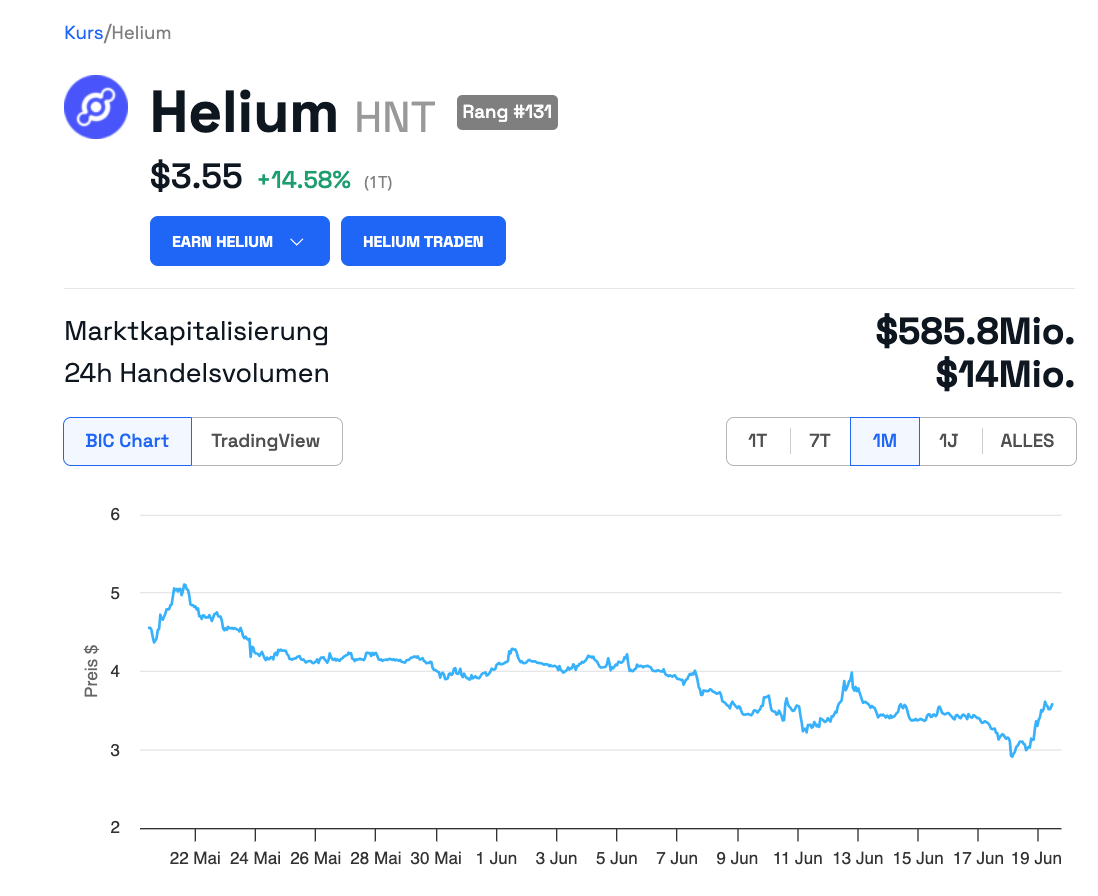Viewport: 1098px width, 896px height.
Task: Select the 1J time range
Action: tap(949, 441)
